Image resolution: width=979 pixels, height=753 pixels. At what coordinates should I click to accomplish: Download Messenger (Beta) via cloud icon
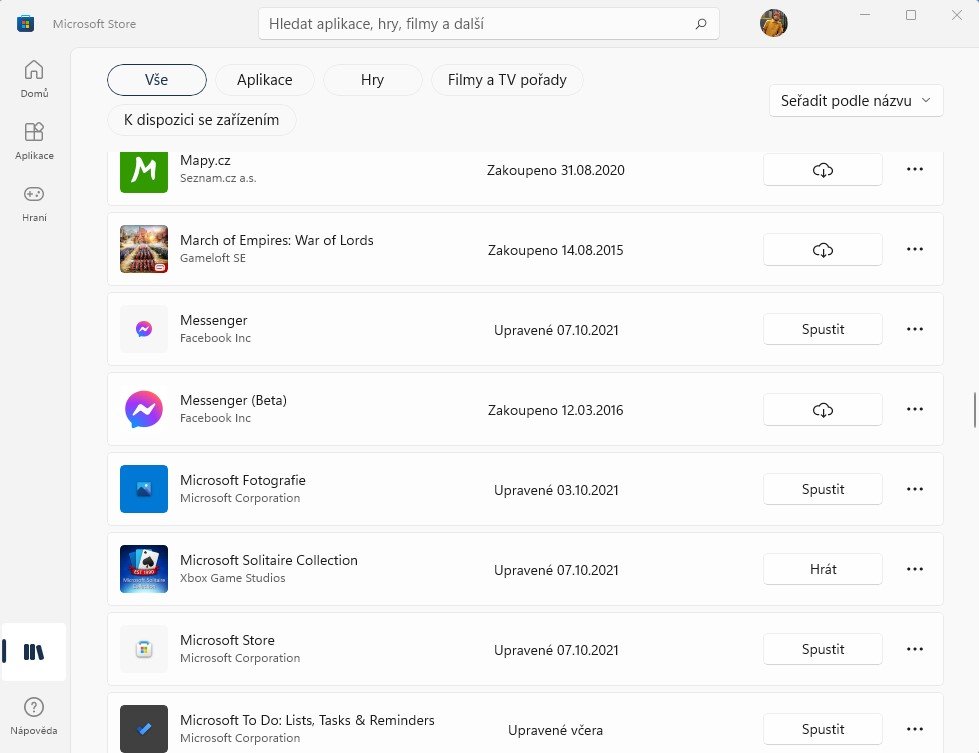[x=823, y=410]
